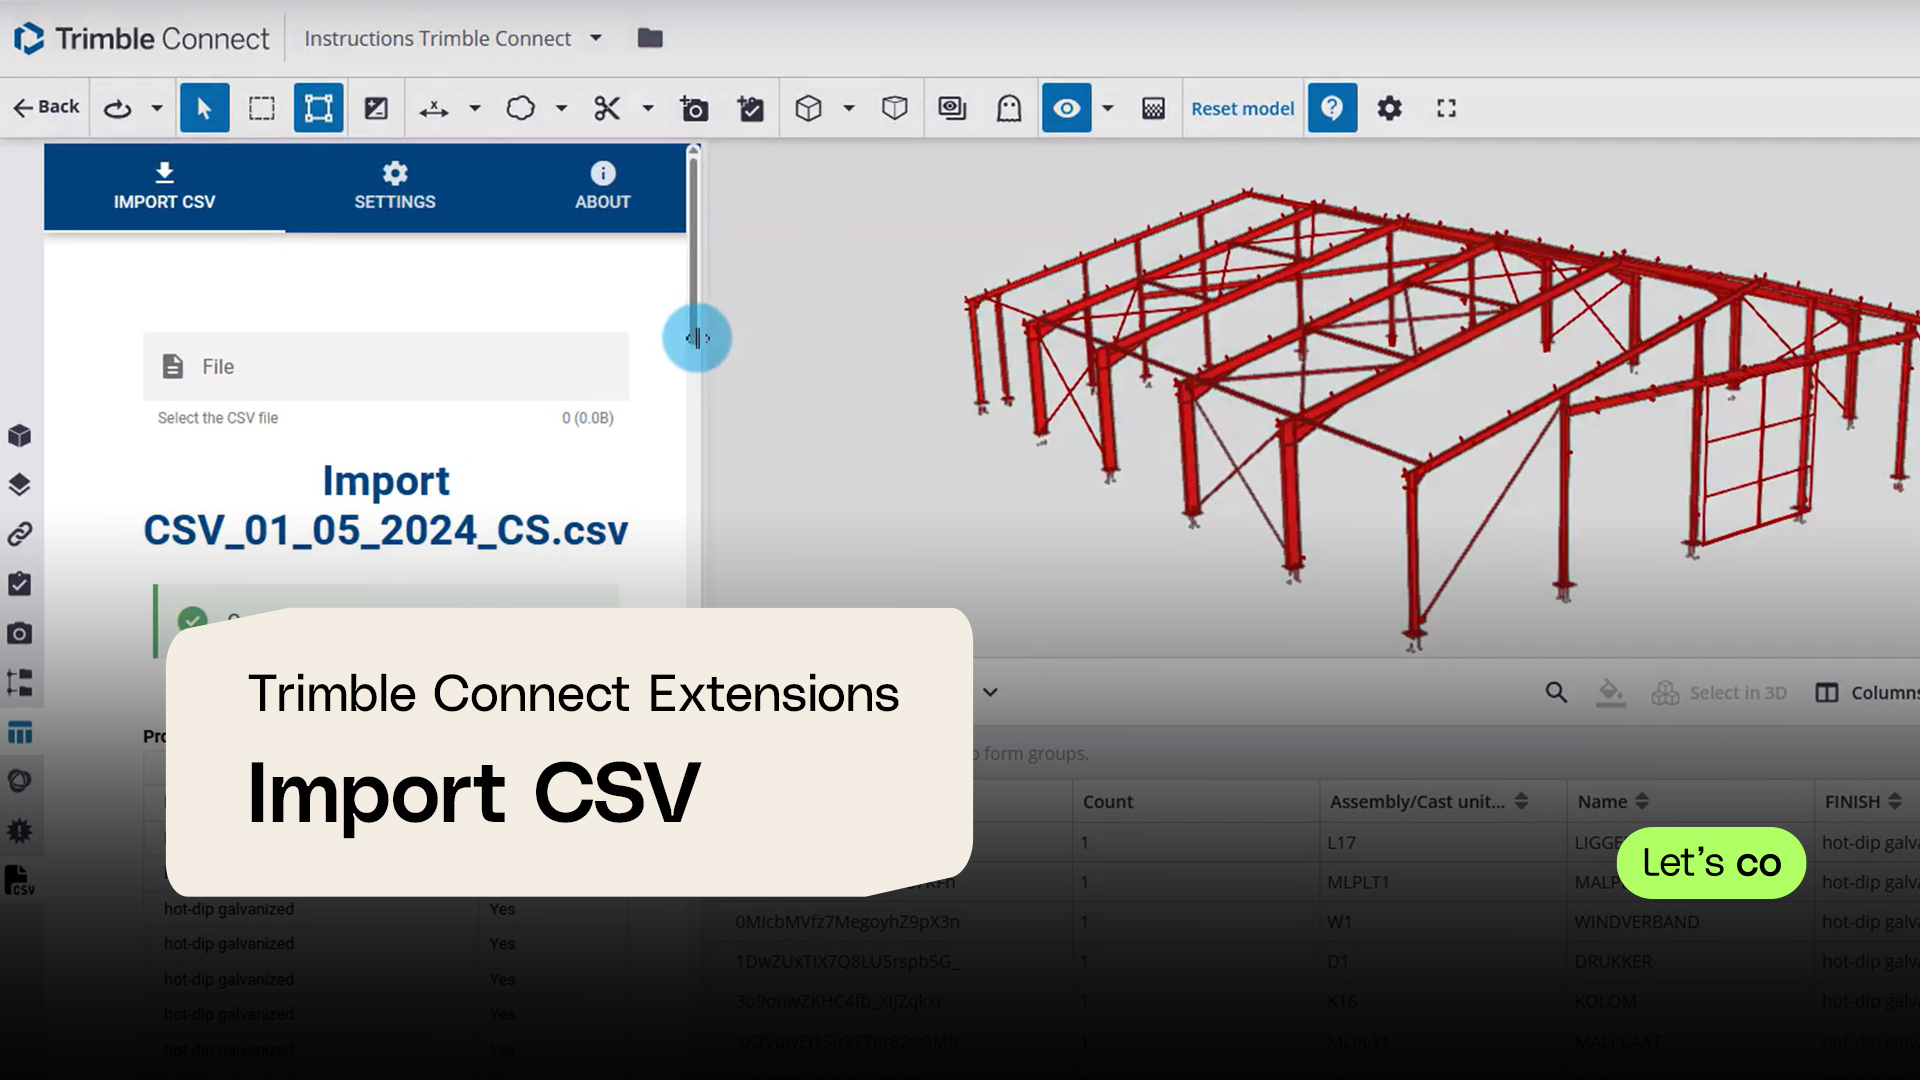The image size is (1920, 1080).
Task: Open the ABOUT tab
Action: (x=603, y=187)
